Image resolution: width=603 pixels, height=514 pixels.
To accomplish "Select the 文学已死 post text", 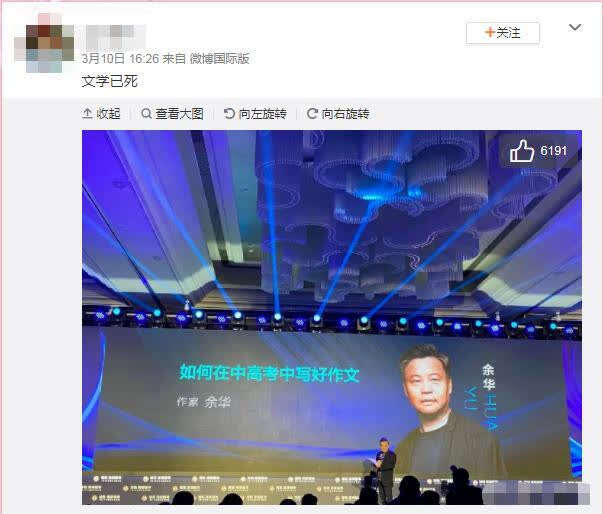I will pos(110,82).
